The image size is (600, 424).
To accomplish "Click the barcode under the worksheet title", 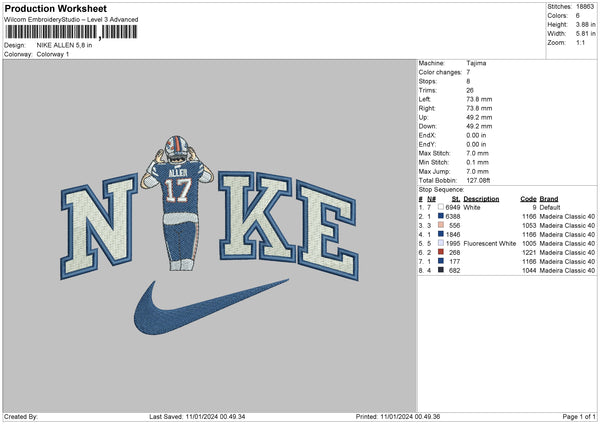I will pos(71,32).
